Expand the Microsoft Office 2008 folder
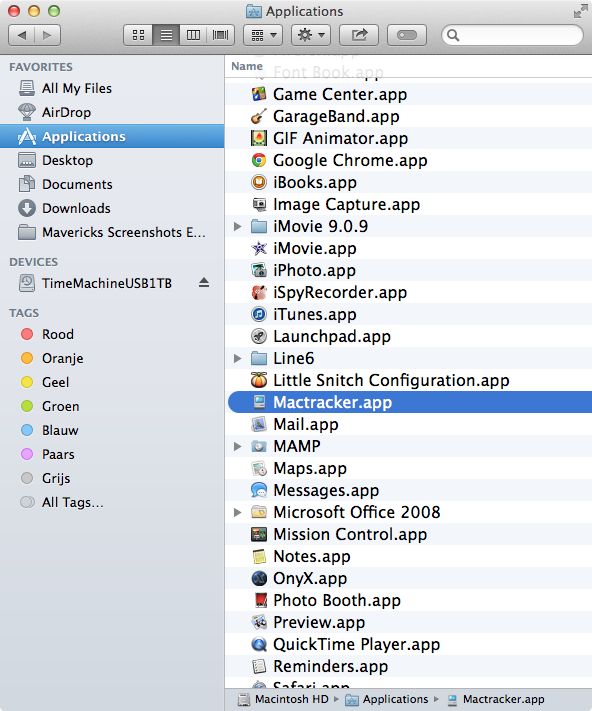The height and width of the screenshot is (711, 592). click(238, 512)
